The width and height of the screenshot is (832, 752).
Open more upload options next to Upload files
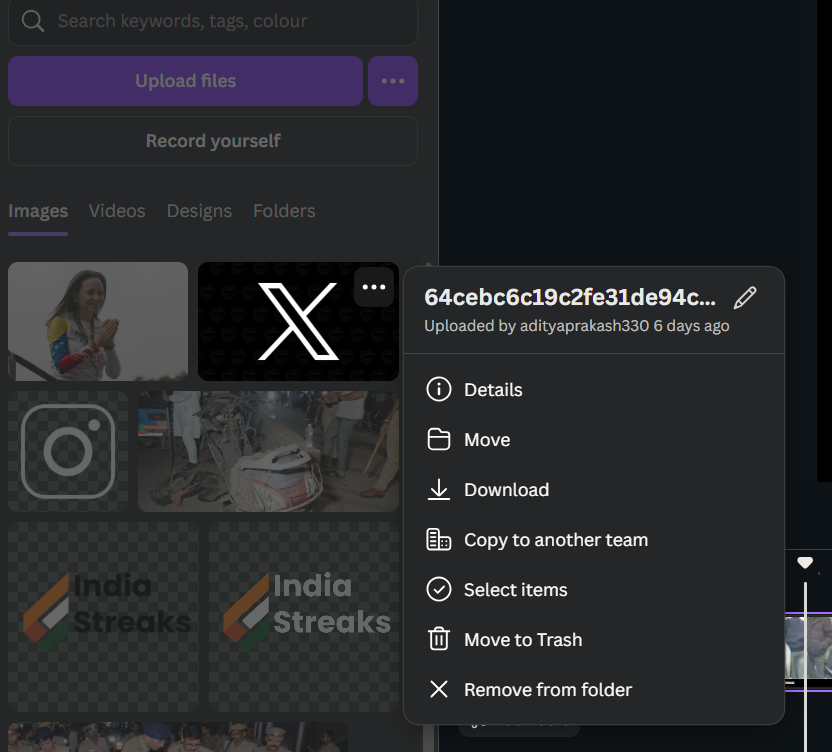point(393,81)
